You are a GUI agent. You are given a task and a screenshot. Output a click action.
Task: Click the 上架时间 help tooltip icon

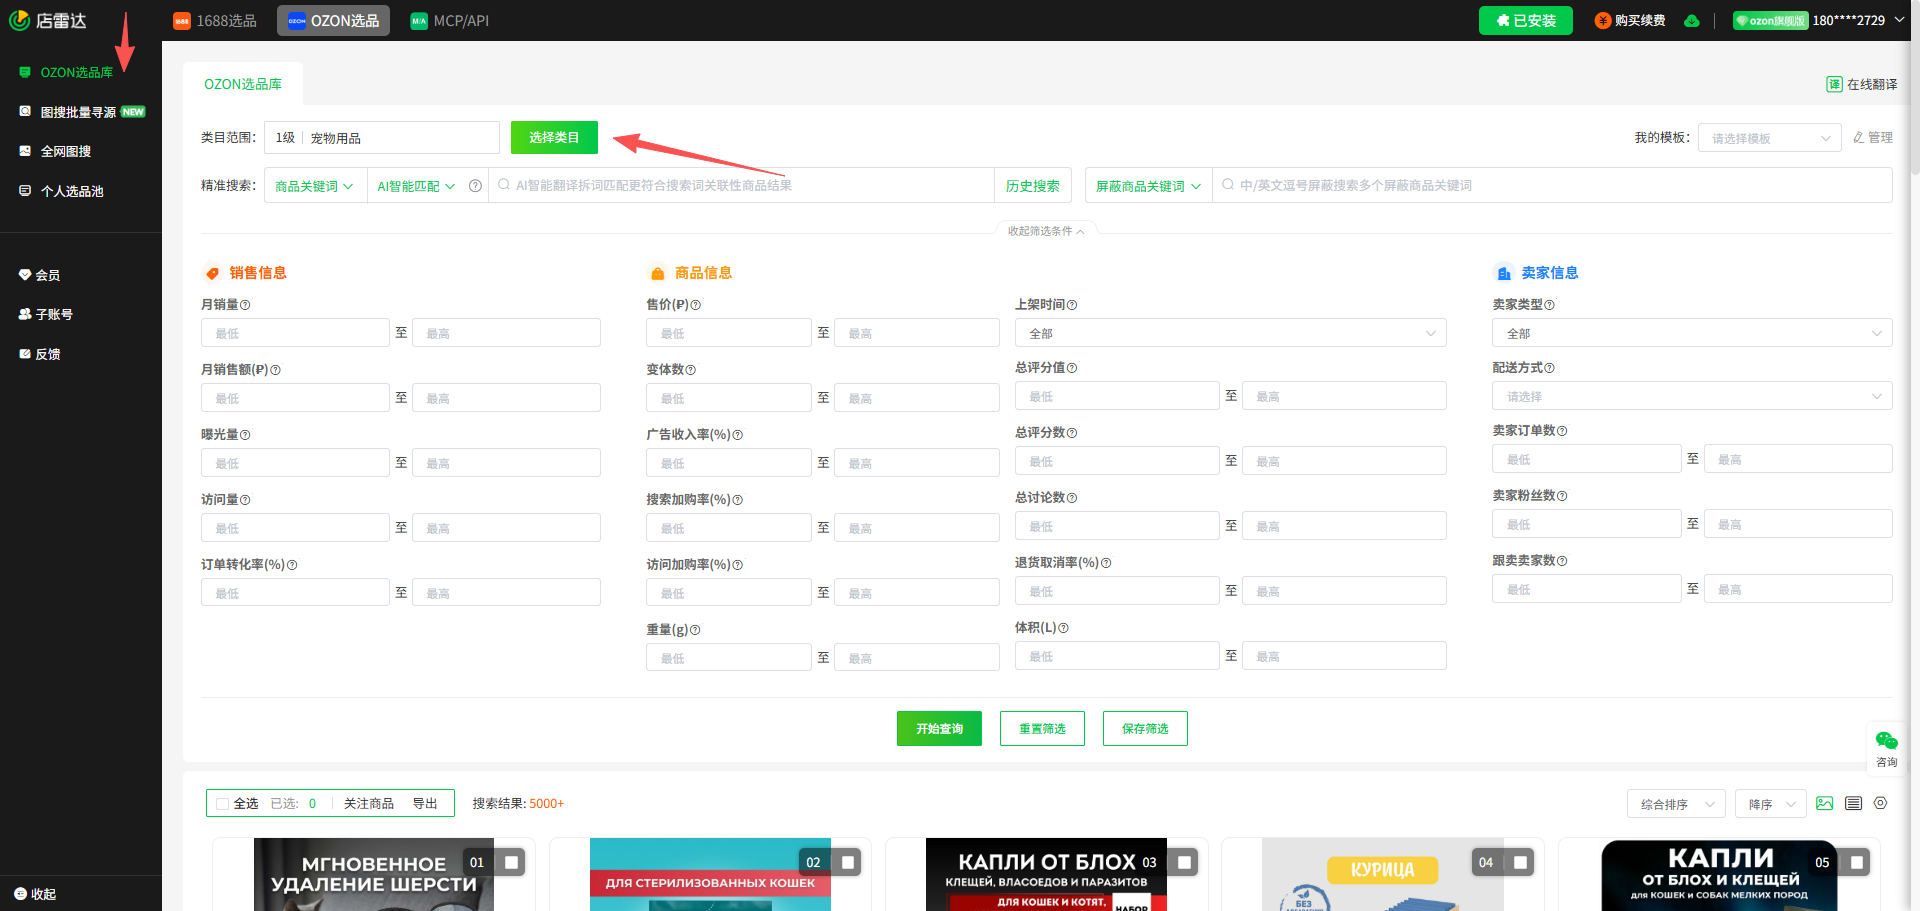tap(1072, 305)
